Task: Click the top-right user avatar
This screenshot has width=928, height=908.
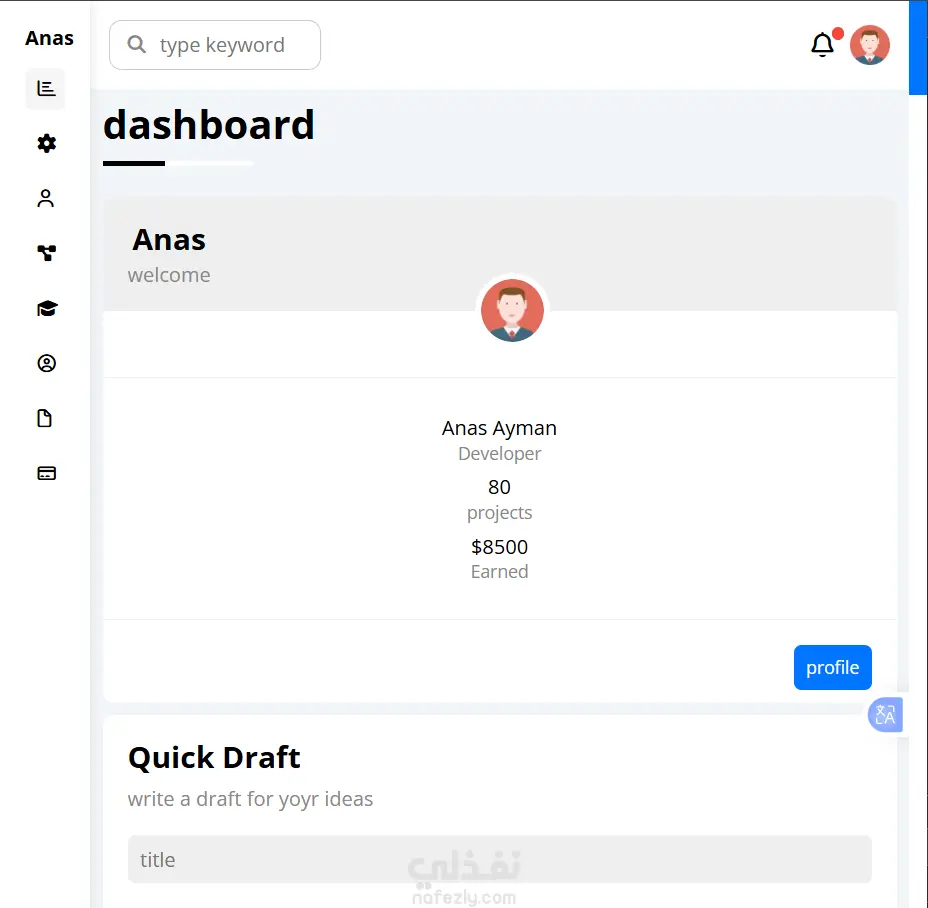Action: (x=869, y=45)
